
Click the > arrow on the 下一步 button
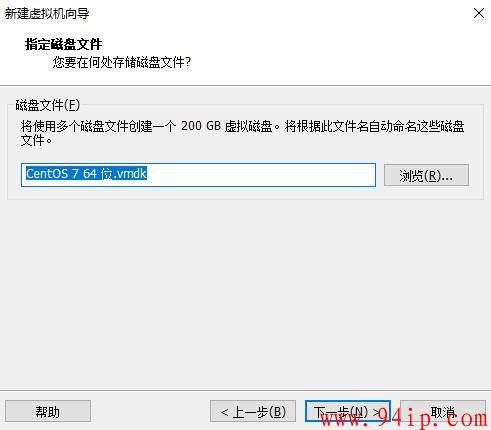coord(376,412)
